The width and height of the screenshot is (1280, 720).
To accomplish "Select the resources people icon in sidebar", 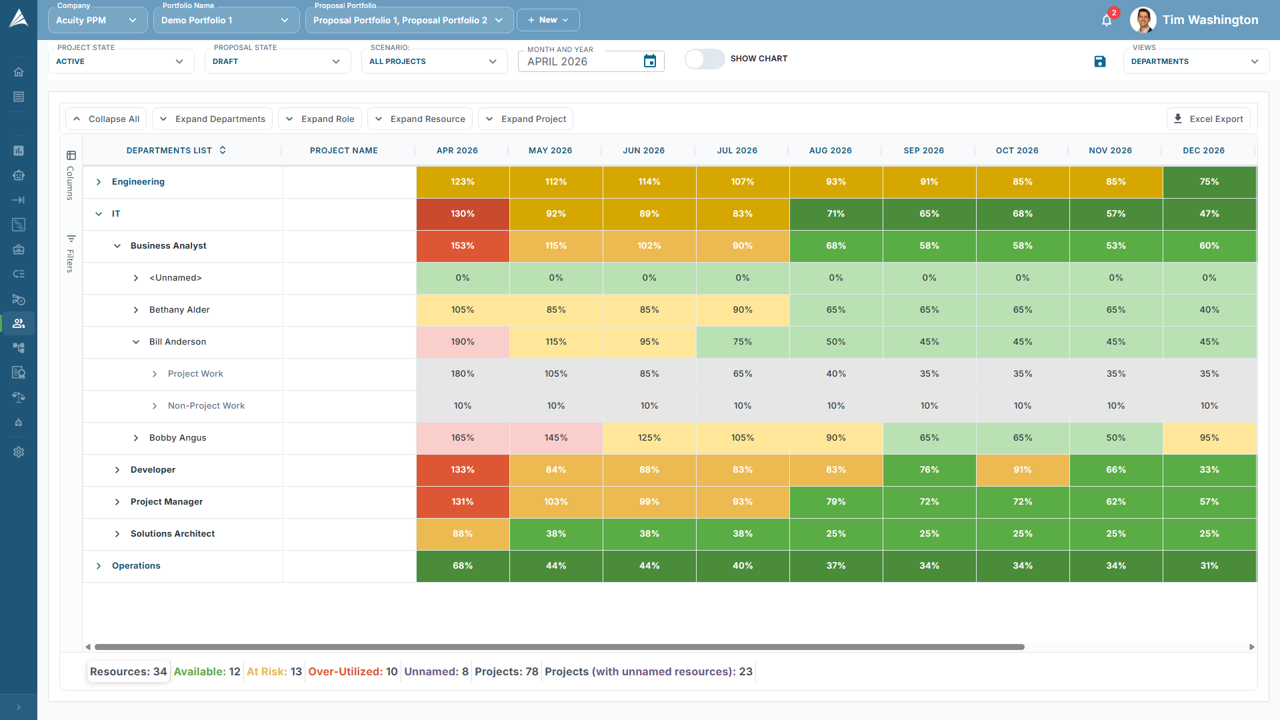I will [18, 324].
